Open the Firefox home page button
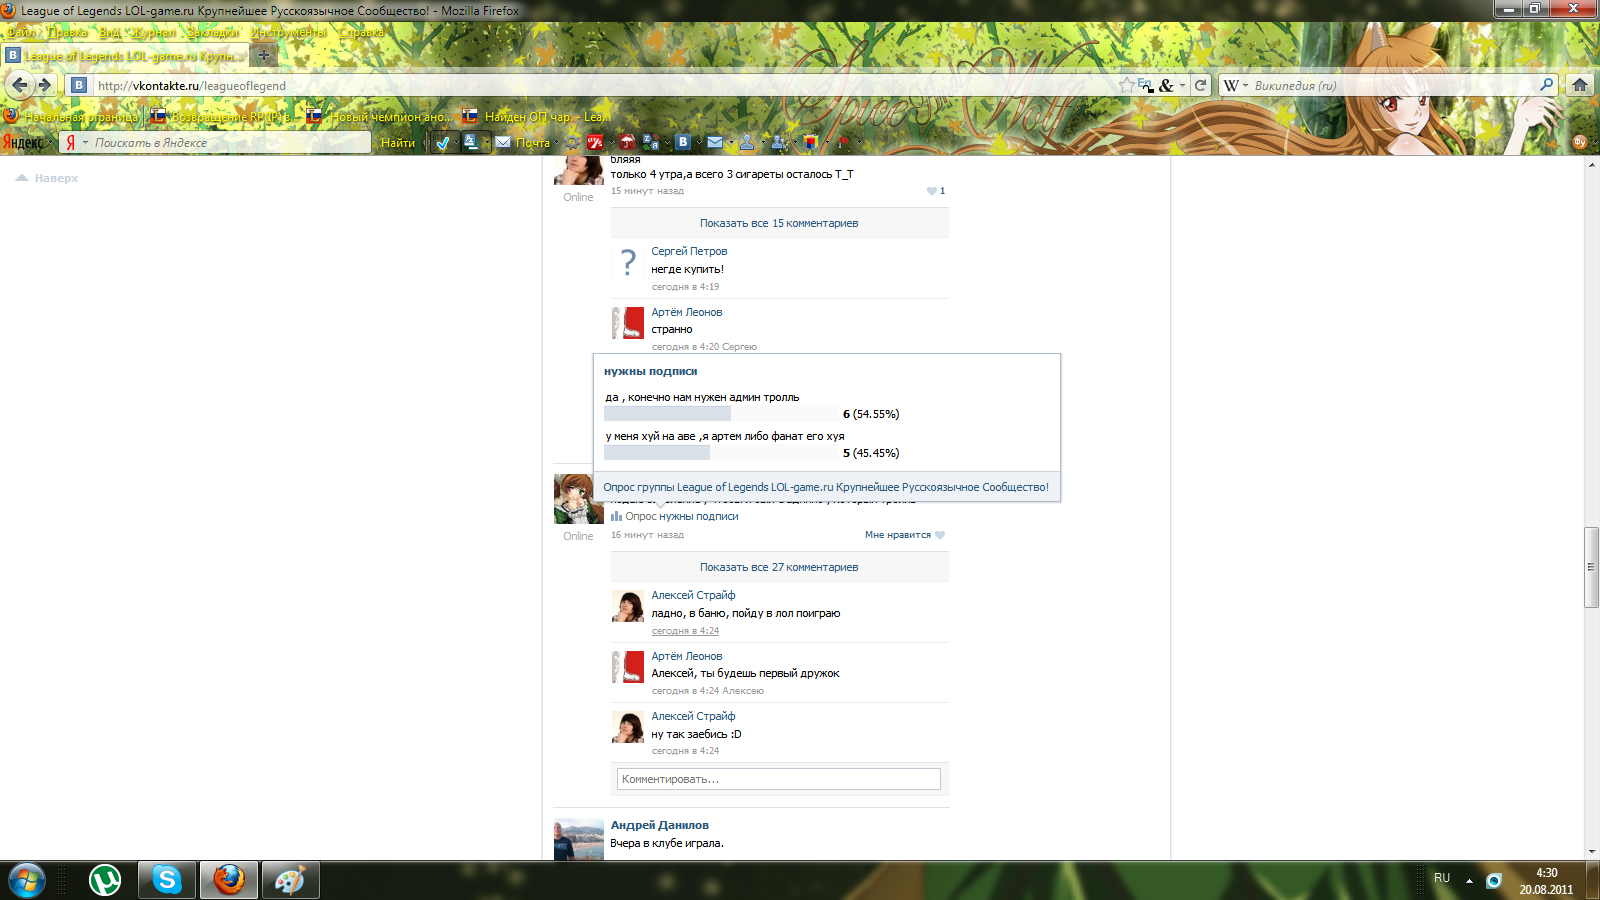 pyautogui.click(x=1579, y=85)
